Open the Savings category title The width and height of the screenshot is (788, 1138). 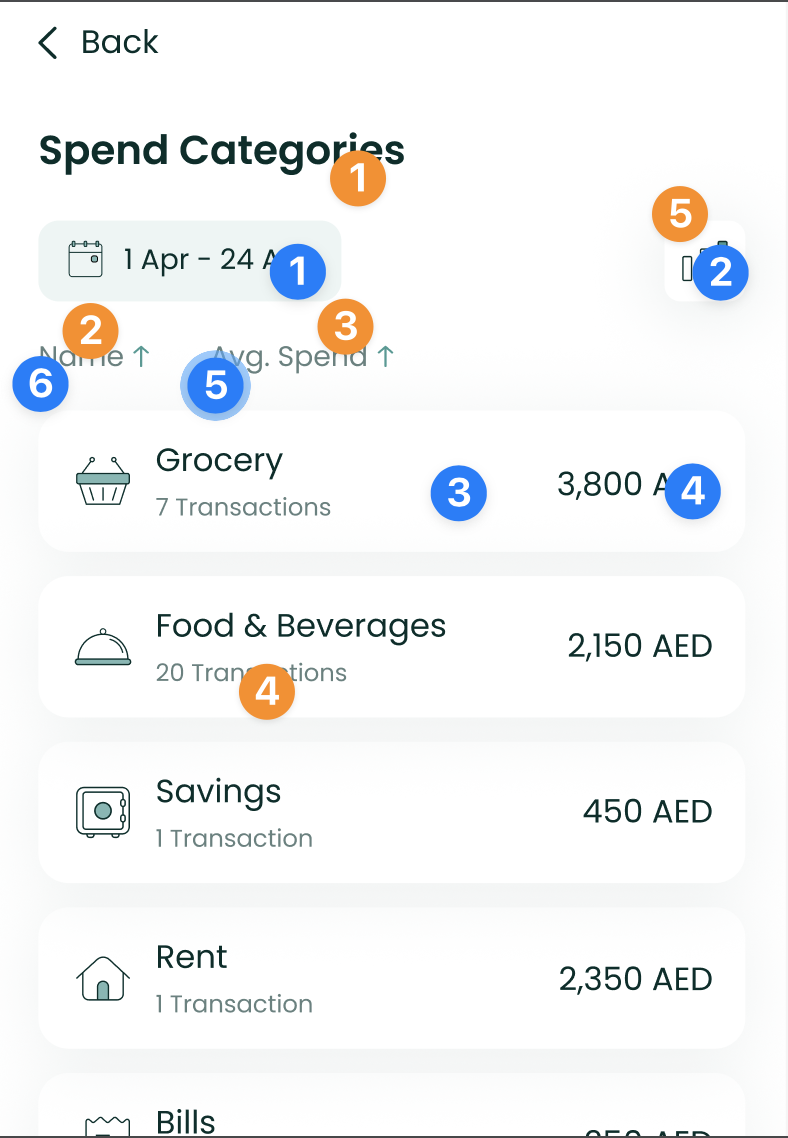[218, 792]
